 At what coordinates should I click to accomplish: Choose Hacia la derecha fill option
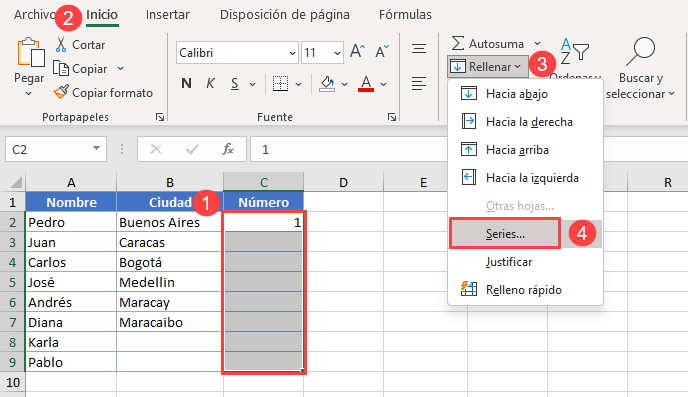pyautogui.click(x=525, y=122)
